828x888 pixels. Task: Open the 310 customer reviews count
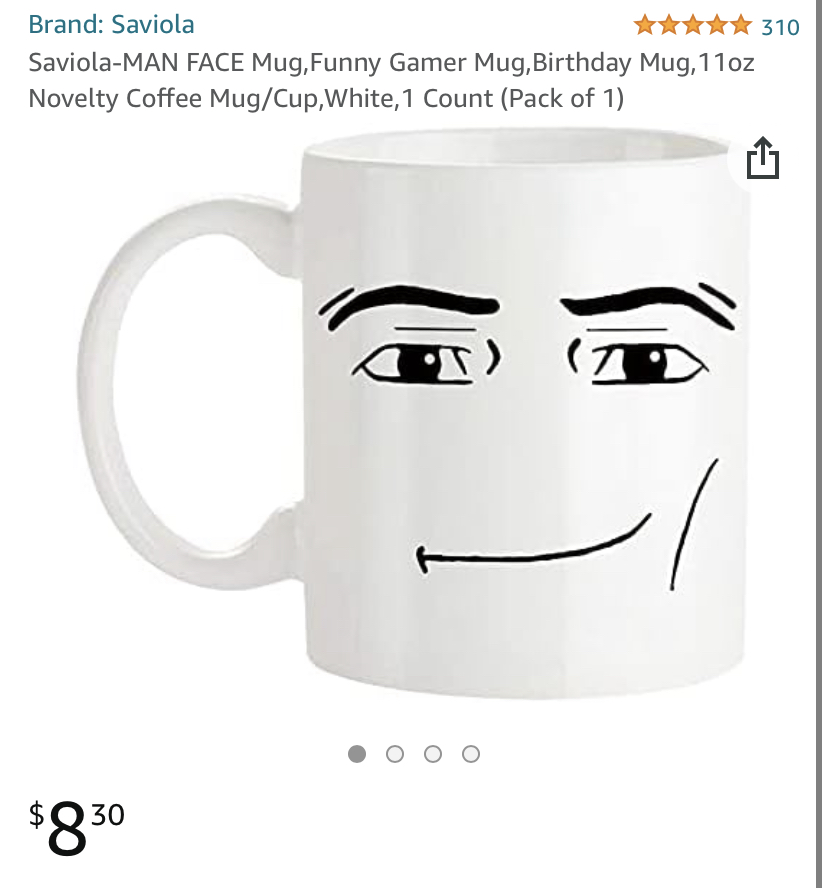pos(780,27)
